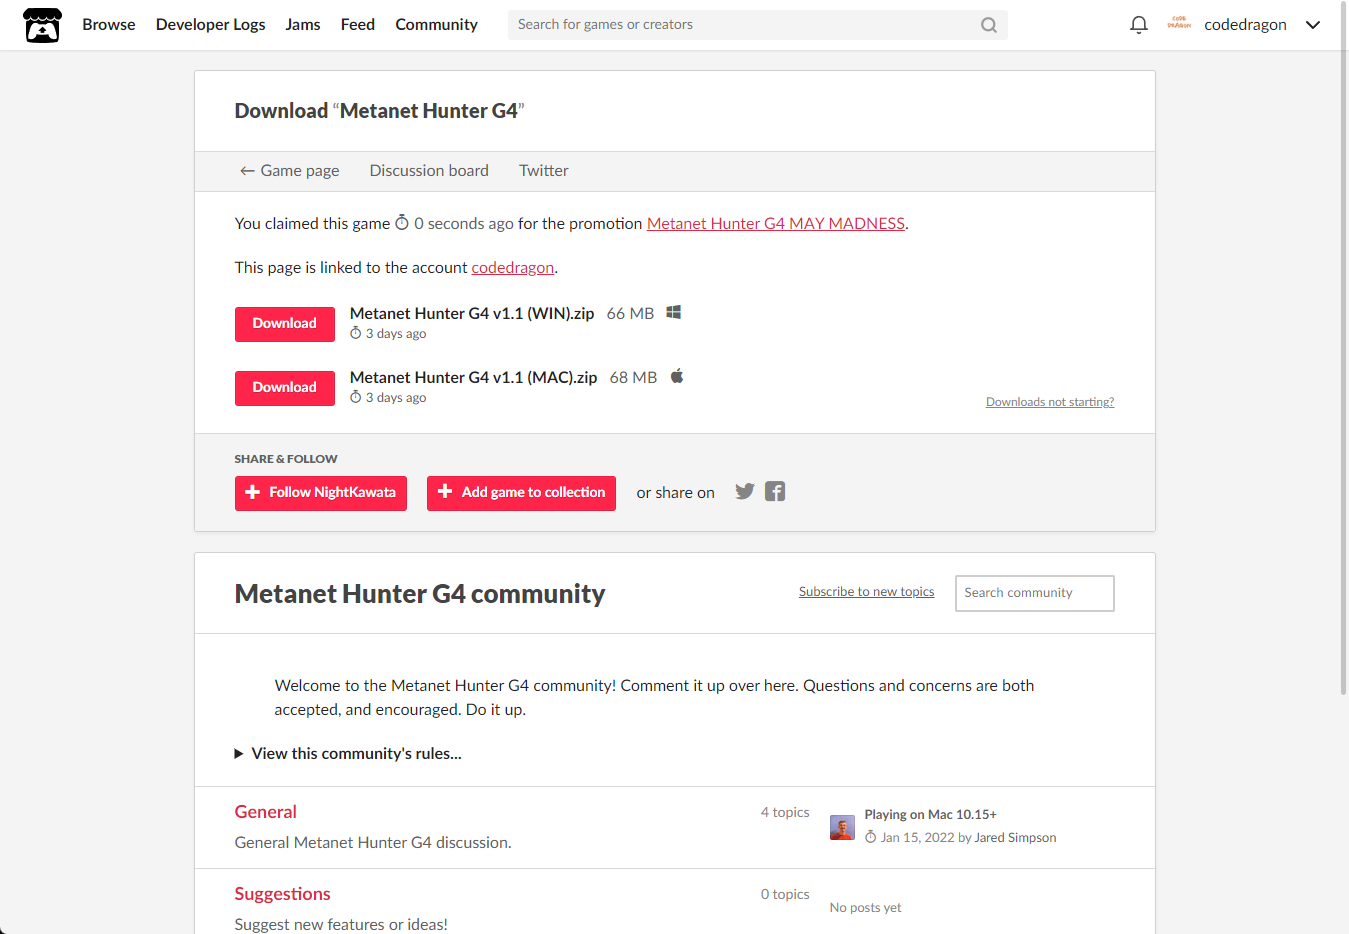Viewport: 1349px width, 934px height.
Task: Add game to collection
Action: [521, 493]
